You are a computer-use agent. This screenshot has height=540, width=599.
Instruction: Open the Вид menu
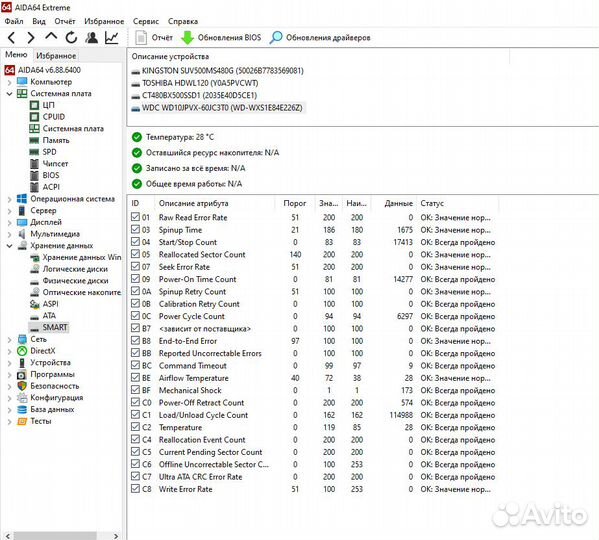point(39,21)
